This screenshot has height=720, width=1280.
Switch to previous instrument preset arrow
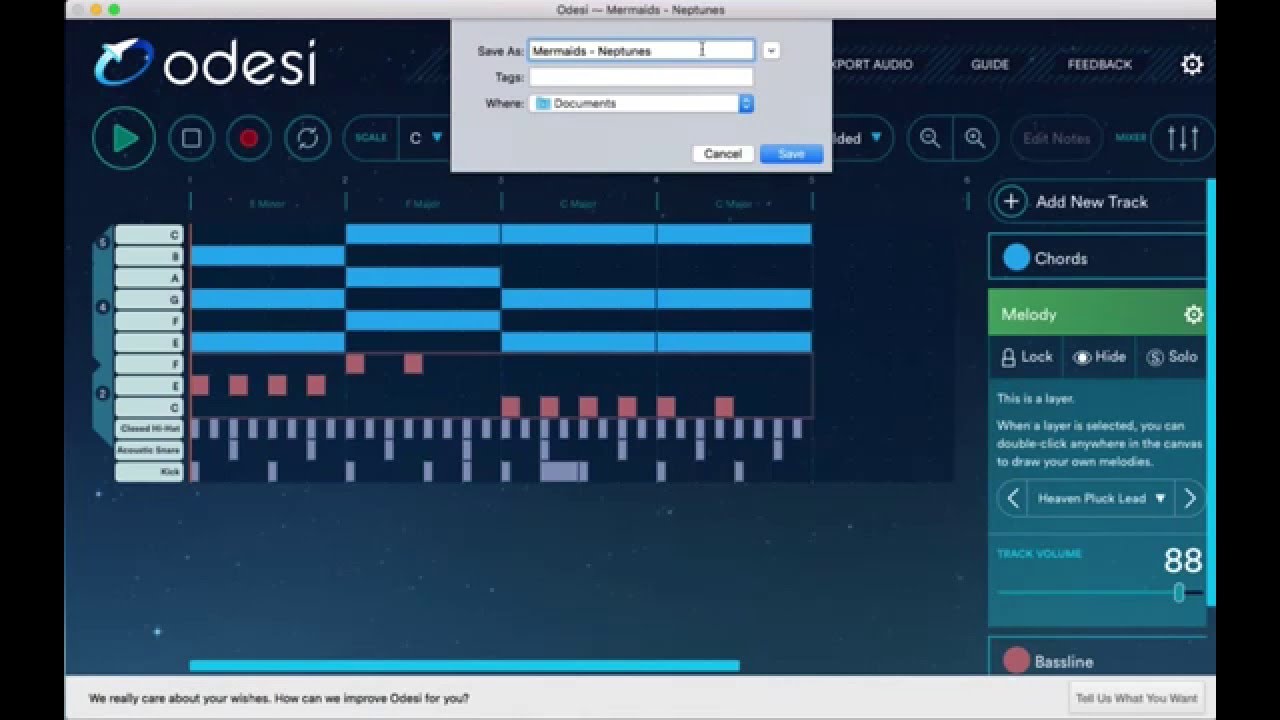click(1013, 498)
